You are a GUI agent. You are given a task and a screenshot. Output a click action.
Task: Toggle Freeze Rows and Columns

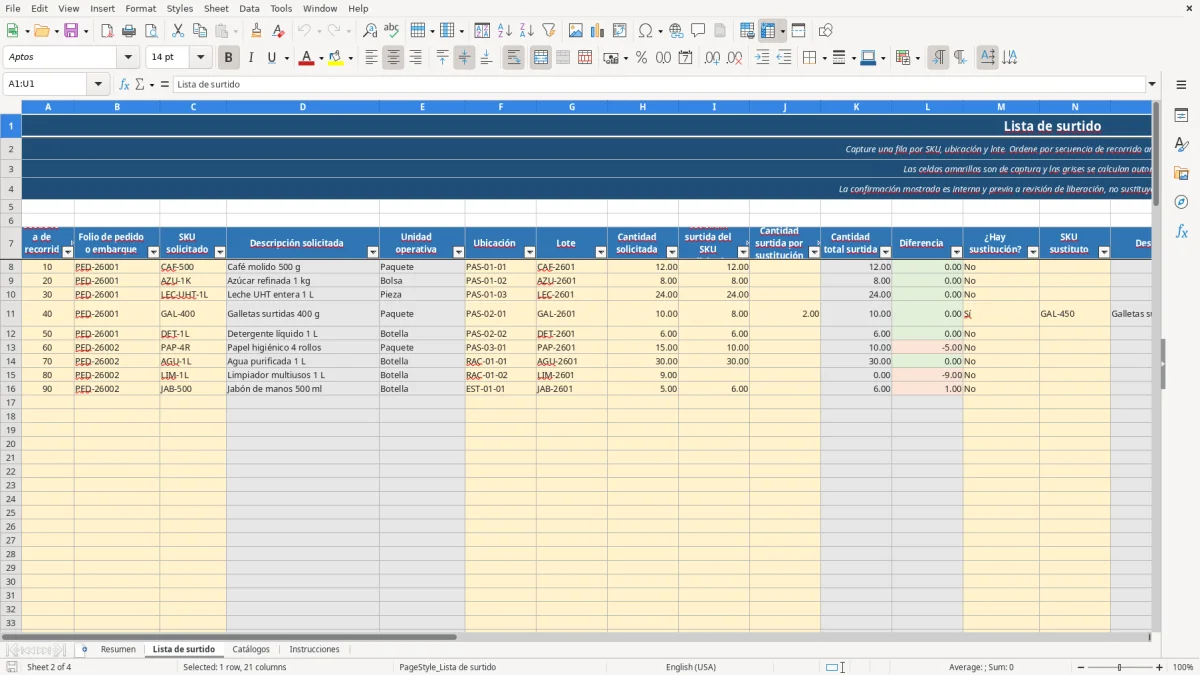768,31
